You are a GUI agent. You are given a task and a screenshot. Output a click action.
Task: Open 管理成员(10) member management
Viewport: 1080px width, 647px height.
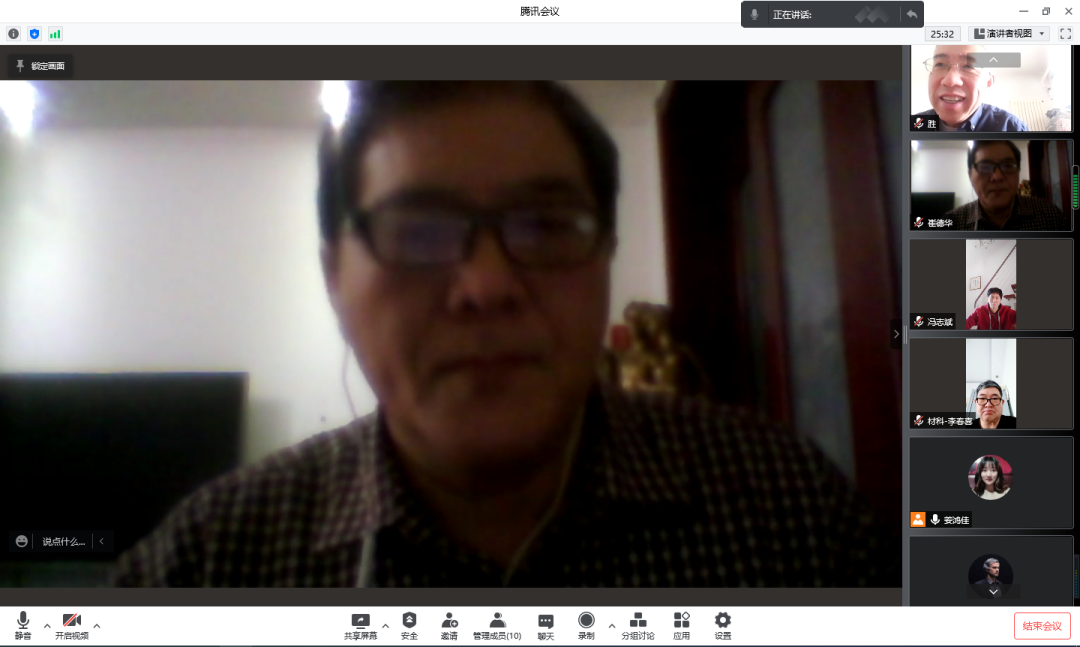point(497,626)
